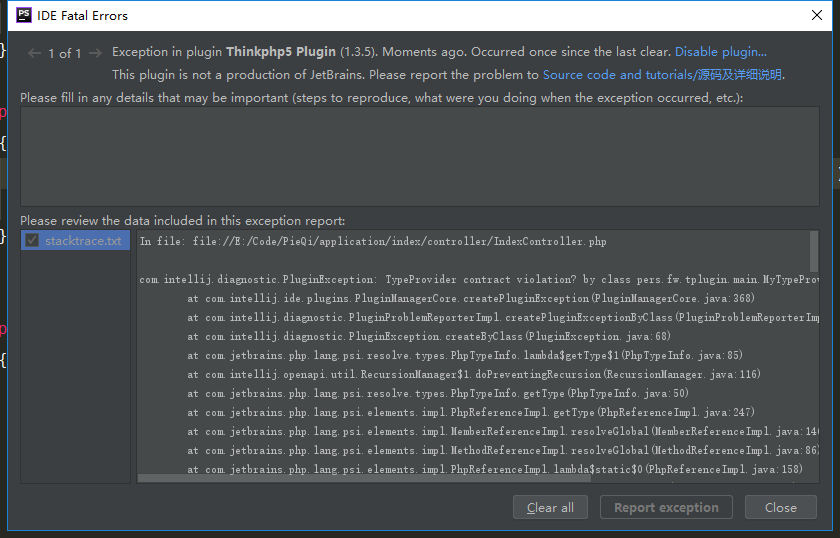Screen dimensions: 840x538
Task: Click the PhpTypeInfo.java:85 lambda stack line
Action: point(465,355)
